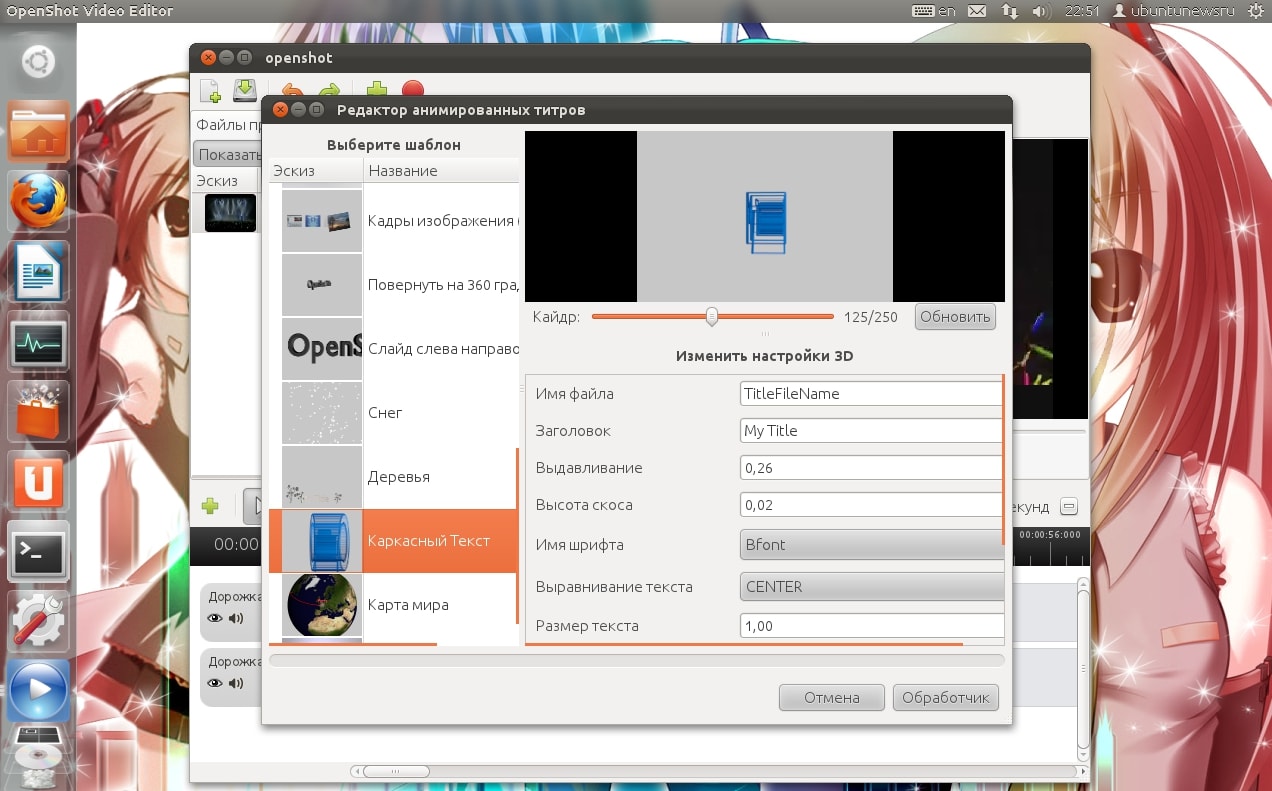The width and height of the screenshot is (1272, 791).
Task: Open the ubuntunewsru user menu
Action: point(1176,11)
